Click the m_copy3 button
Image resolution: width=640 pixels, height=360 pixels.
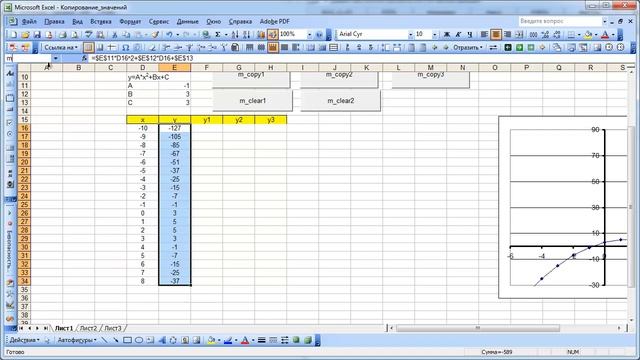(x=431, y=79)
